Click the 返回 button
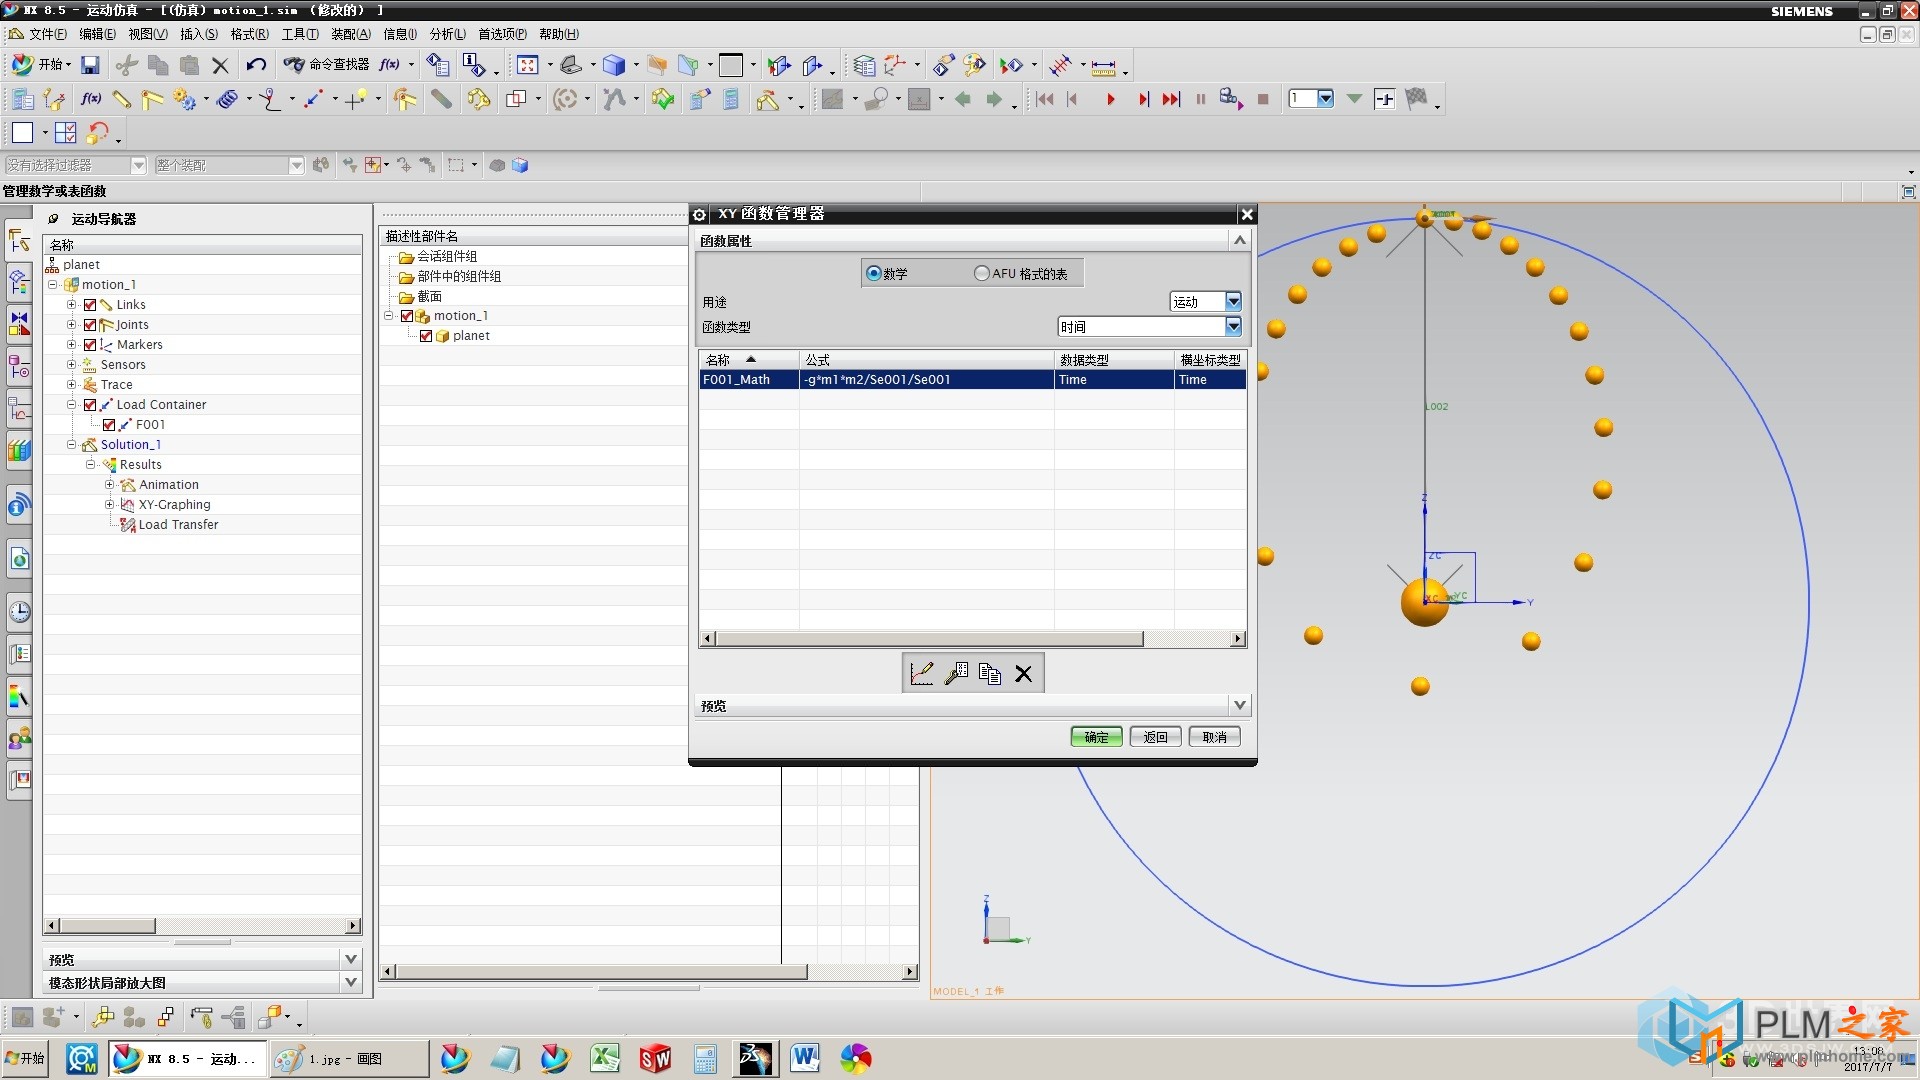This screenshot has width=1920, height=1080. pos(1155,737)
